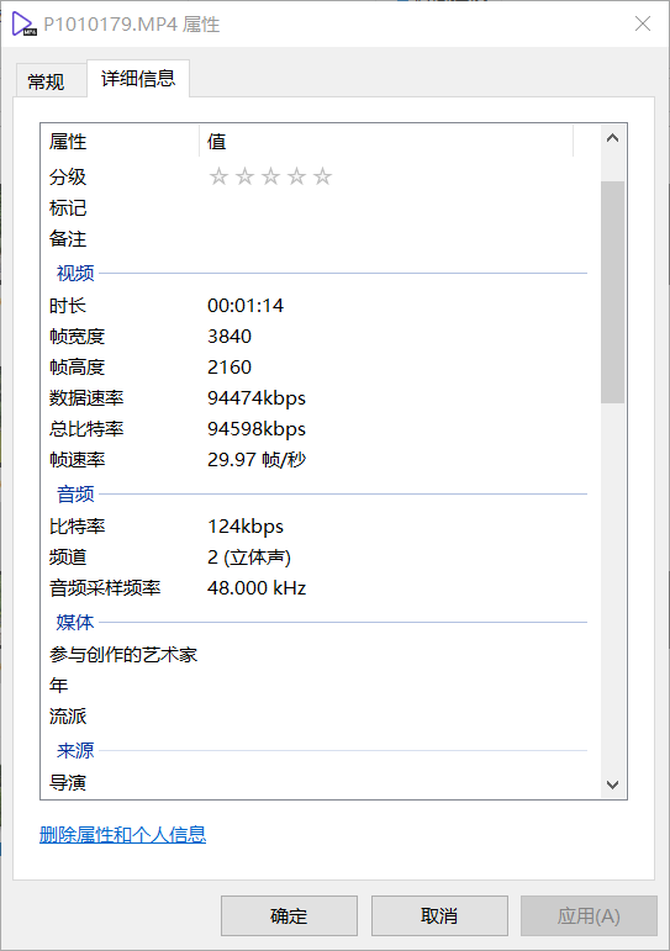Set rating to three stars

coord(270,177)
